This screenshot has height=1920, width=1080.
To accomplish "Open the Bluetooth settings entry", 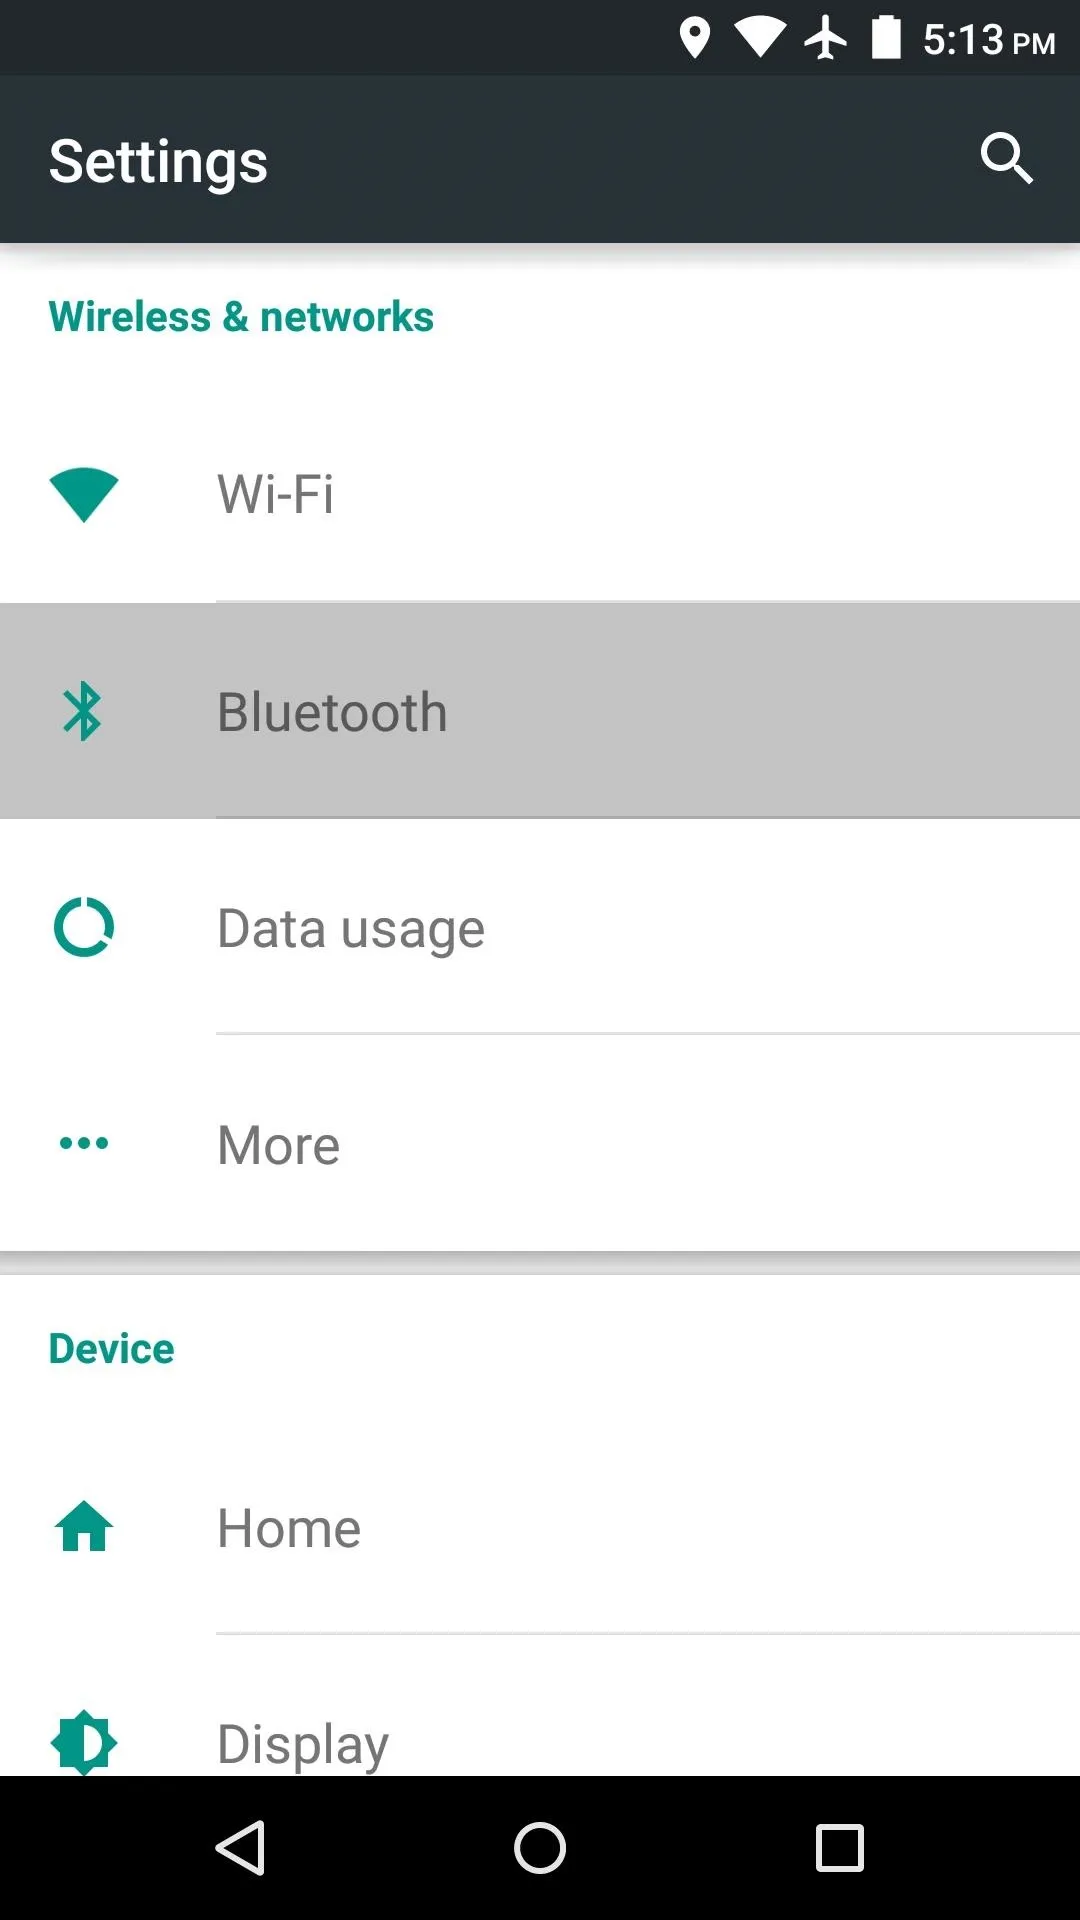I will click(x=540, y=711).
